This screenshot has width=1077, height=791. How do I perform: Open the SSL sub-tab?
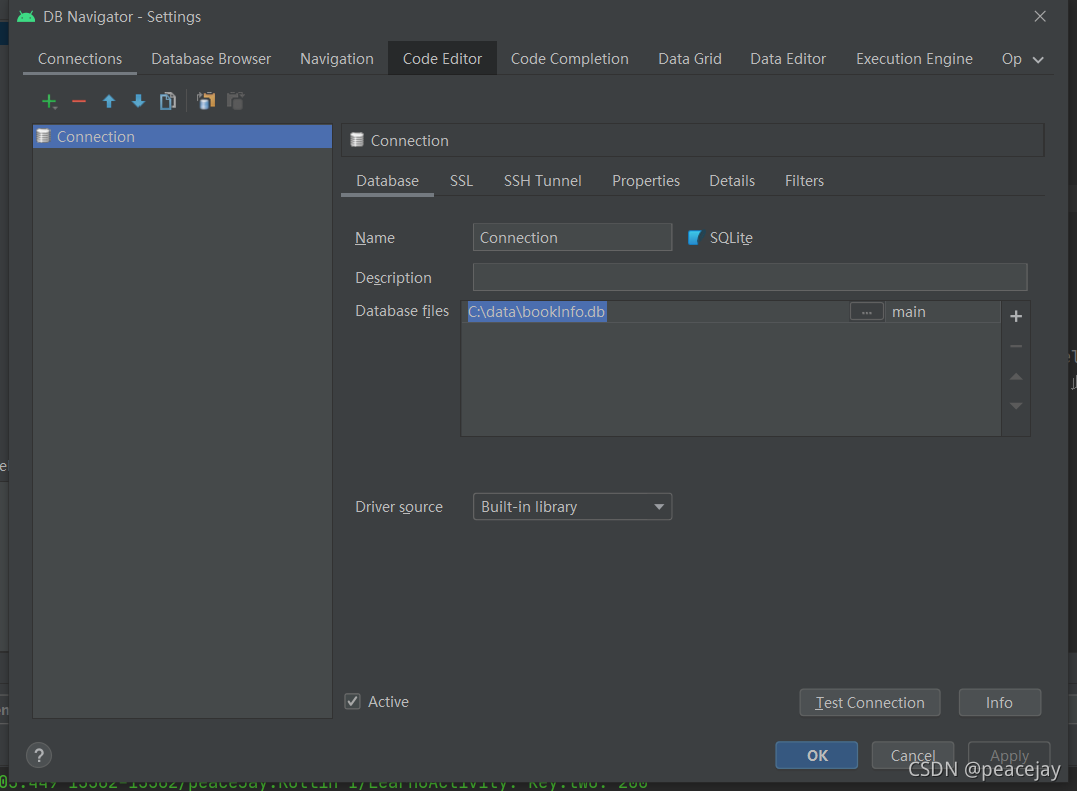461,181
